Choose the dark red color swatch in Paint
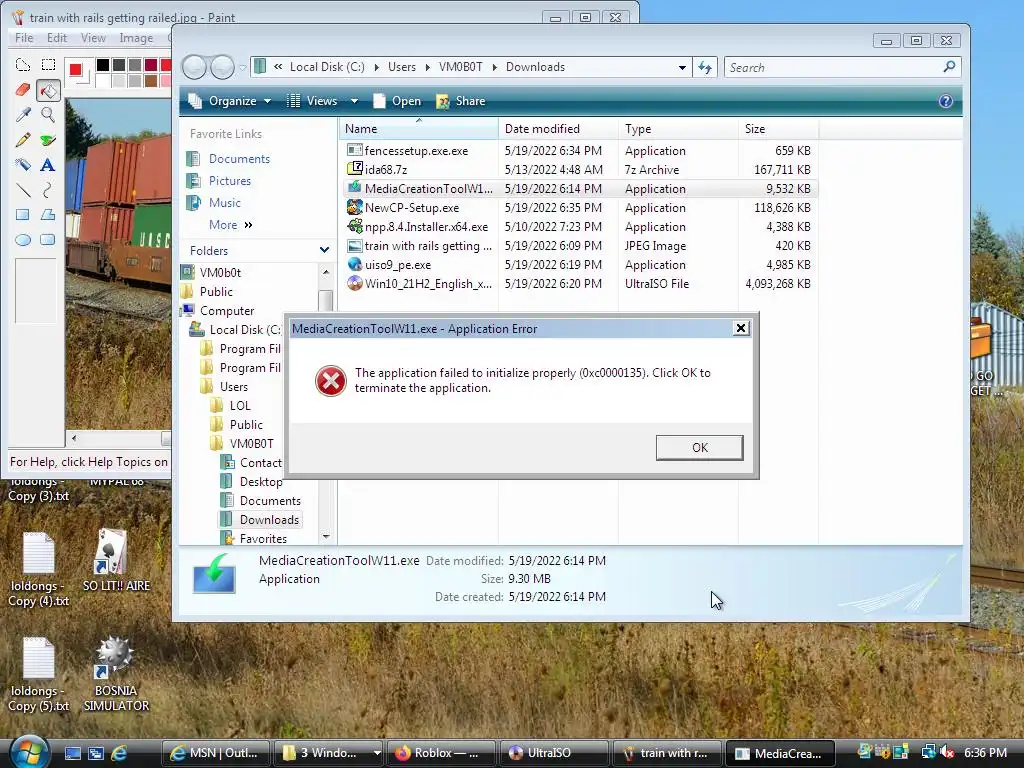 (x=151, y=65)
